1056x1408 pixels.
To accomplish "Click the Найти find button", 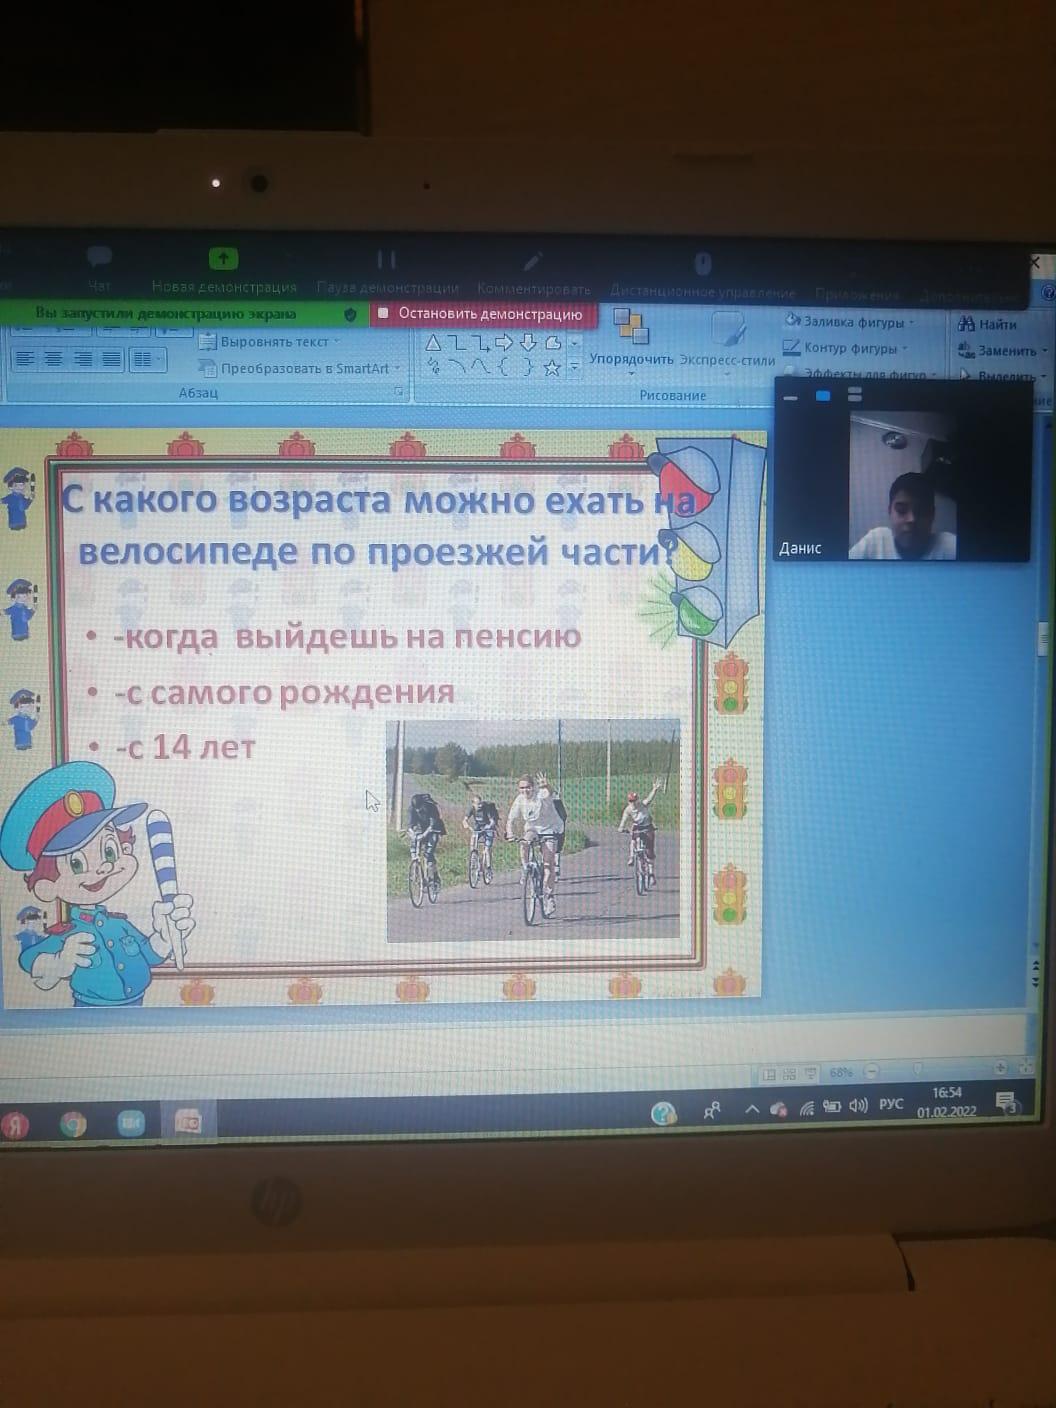I will pos(986,324).
